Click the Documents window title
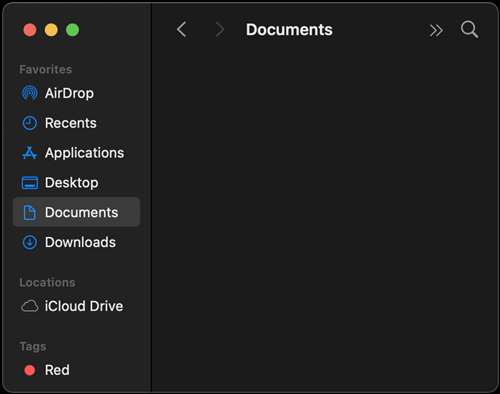The height and width of the screenshot is (394, 500). (289, 29)
